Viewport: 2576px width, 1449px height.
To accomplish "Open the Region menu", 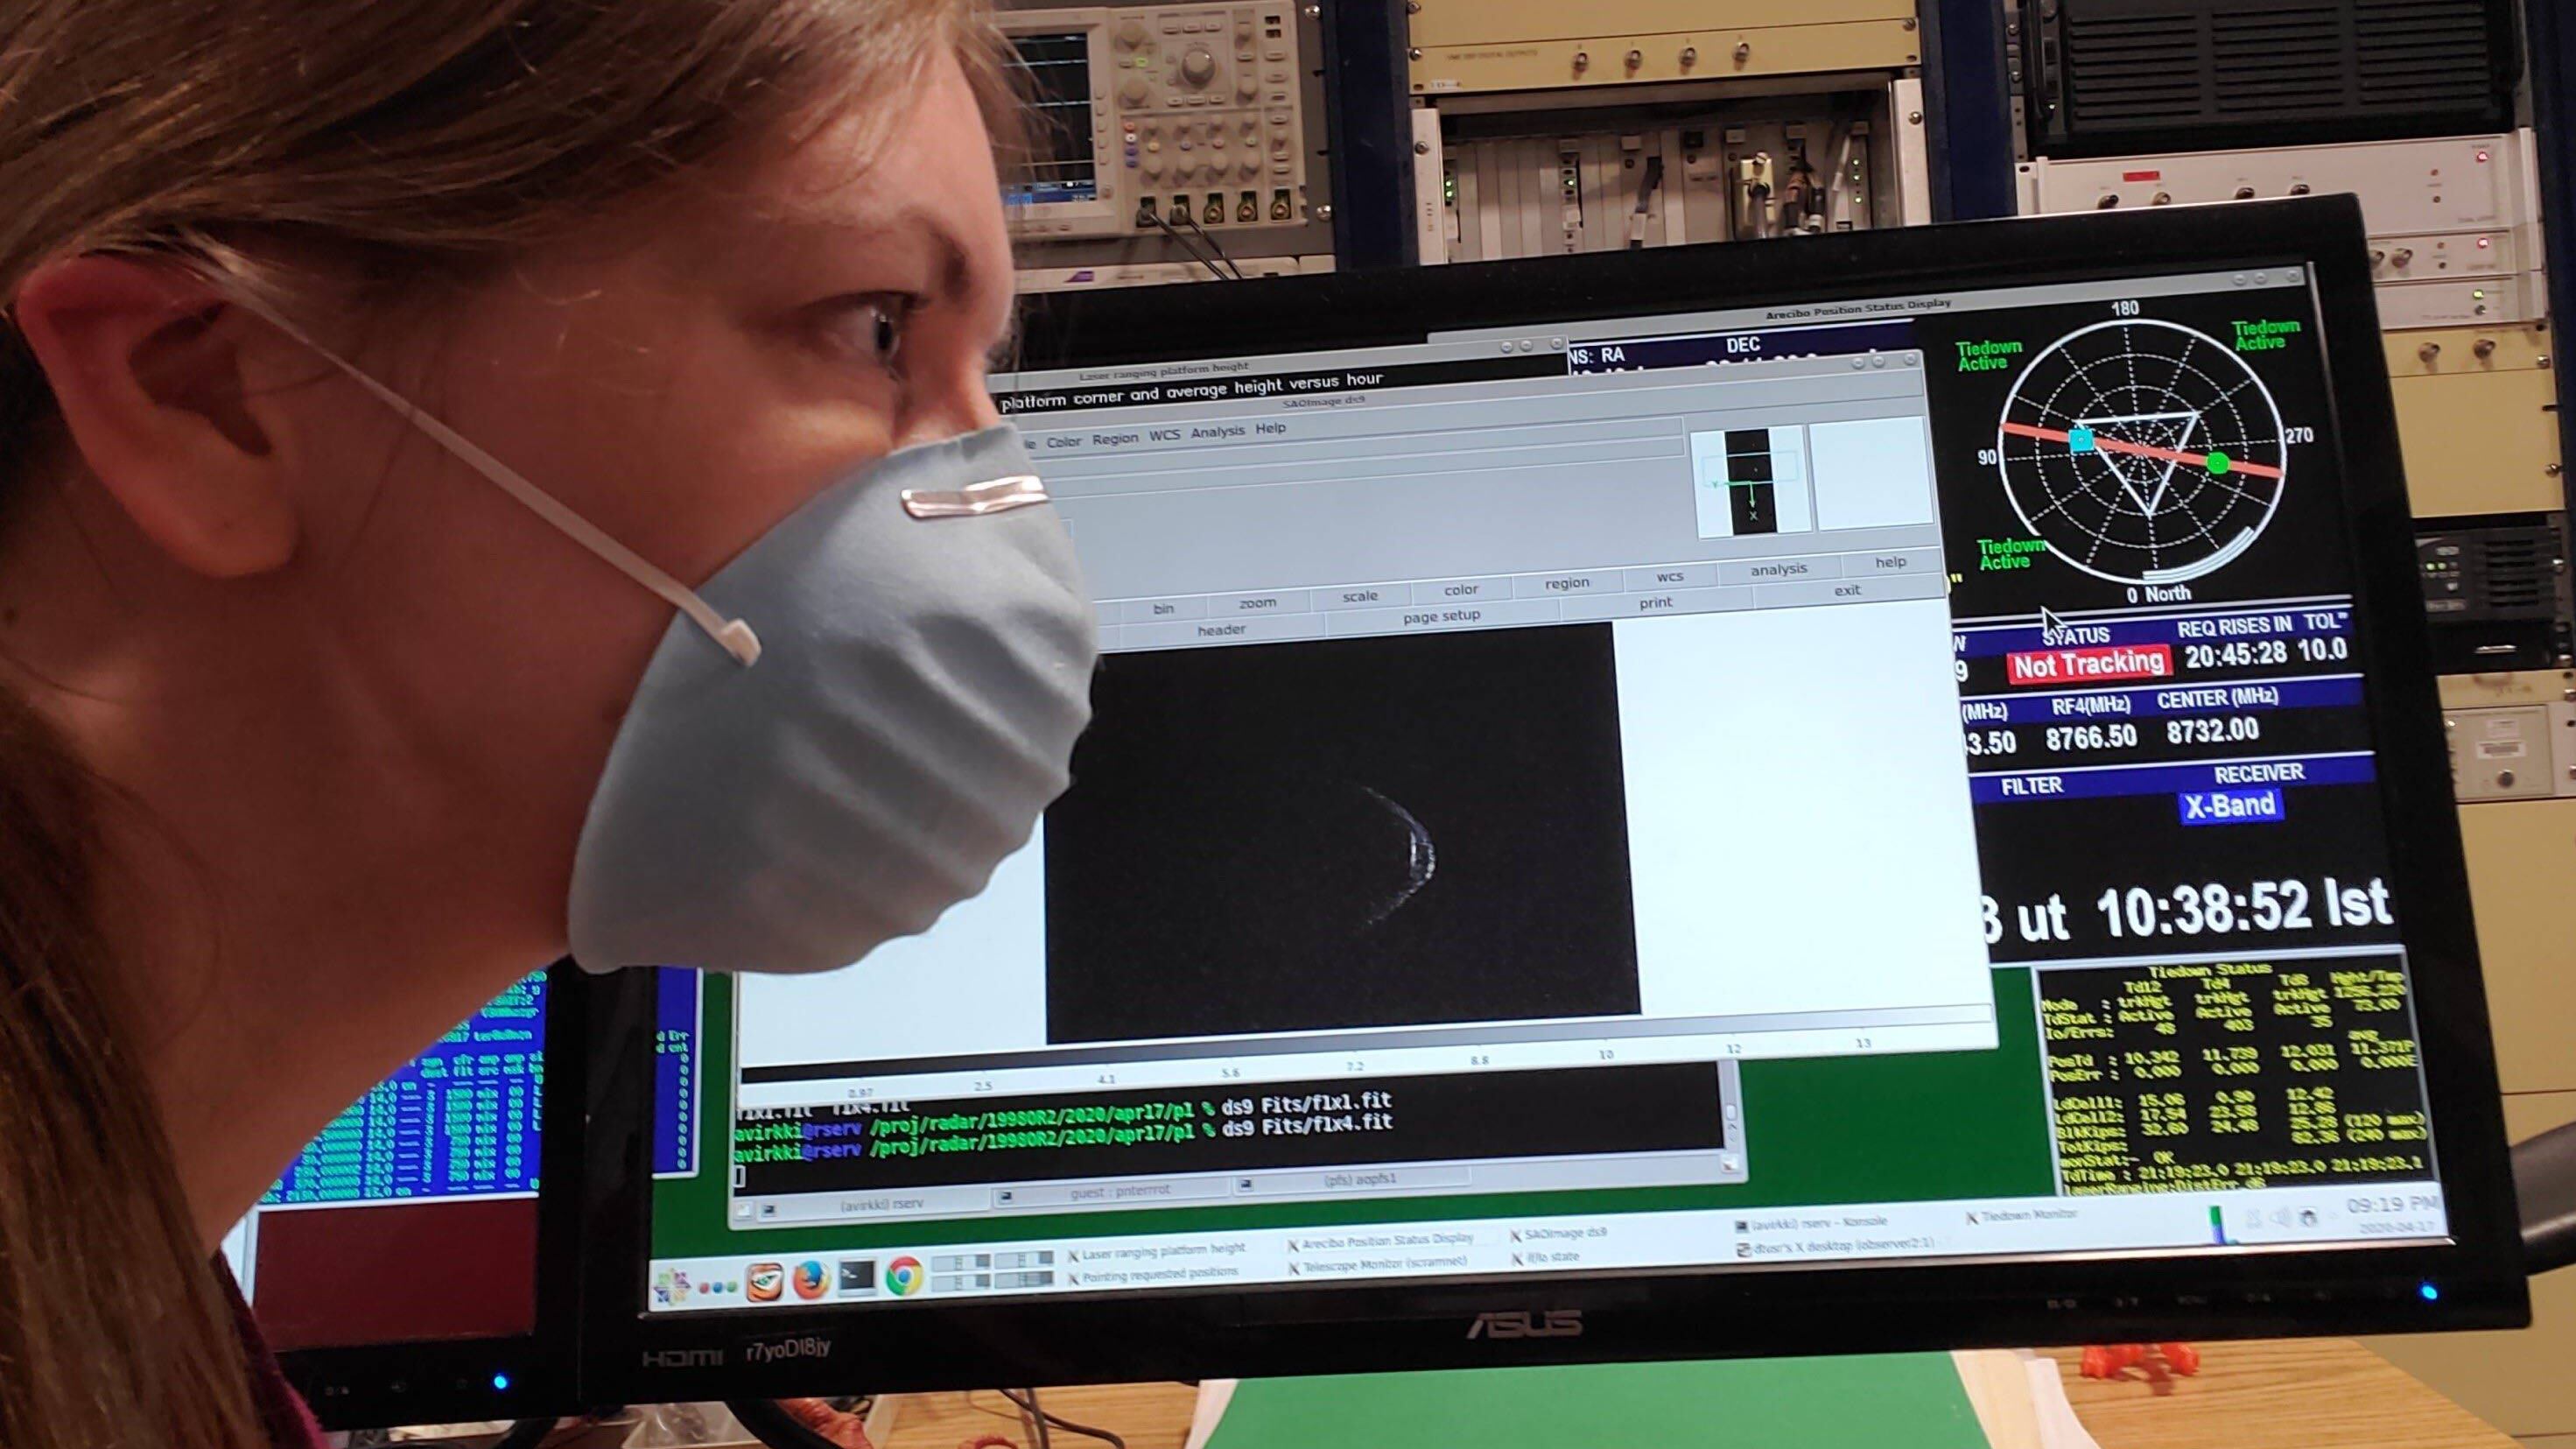I will click(x=1114, y=439).
